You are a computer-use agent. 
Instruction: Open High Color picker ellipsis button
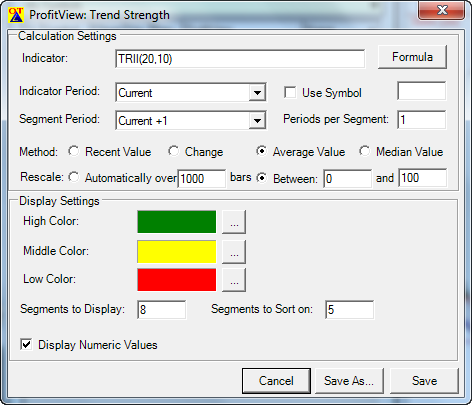click(x=234, y=222)
